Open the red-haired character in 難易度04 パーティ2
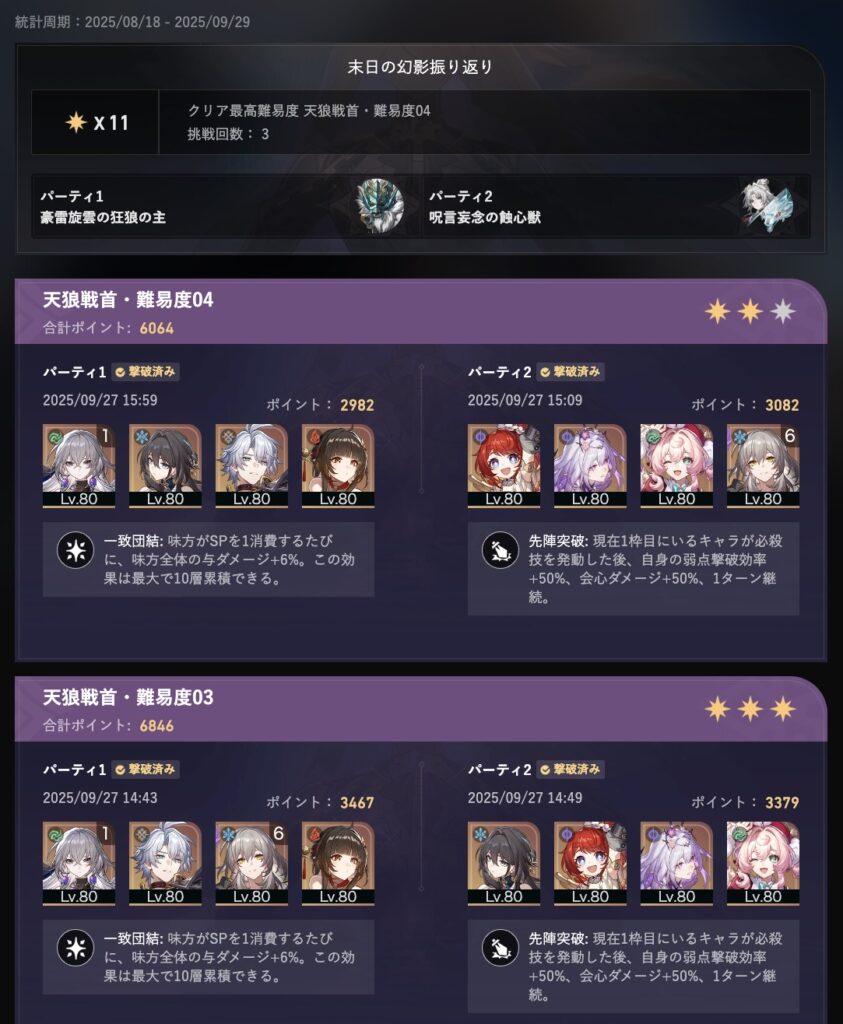Screen dimensions: 843x1024 coord(503,466)
